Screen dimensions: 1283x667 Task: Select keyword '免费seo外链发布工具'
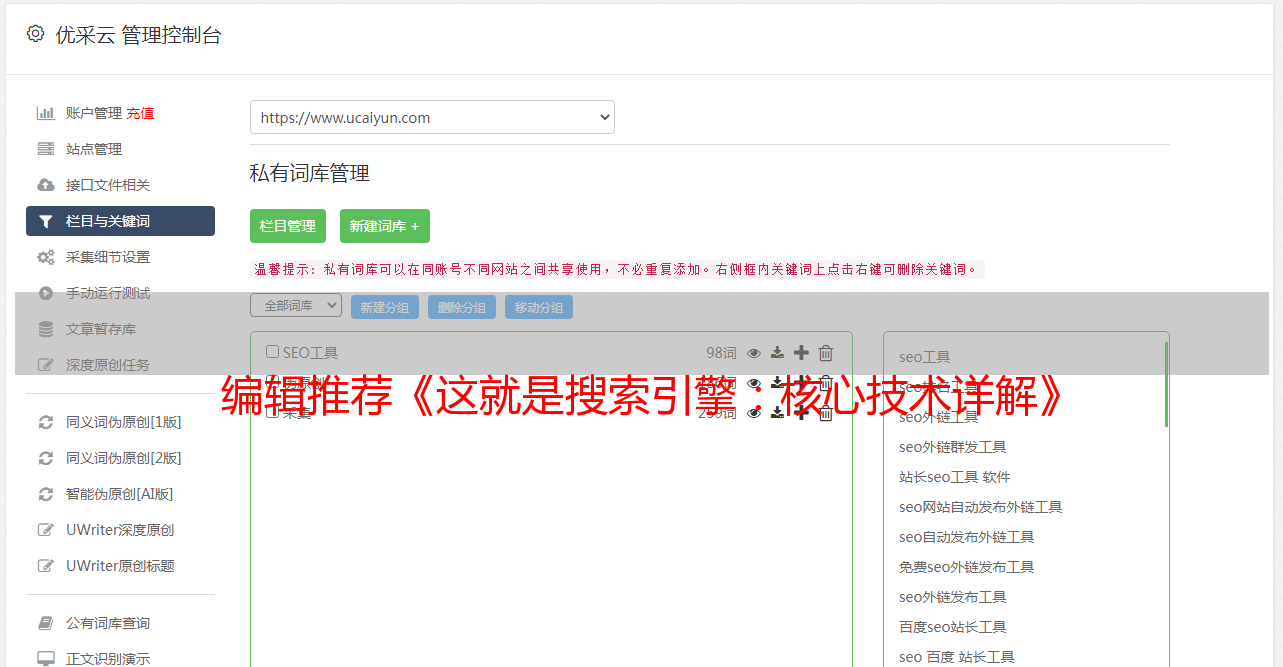967,567
